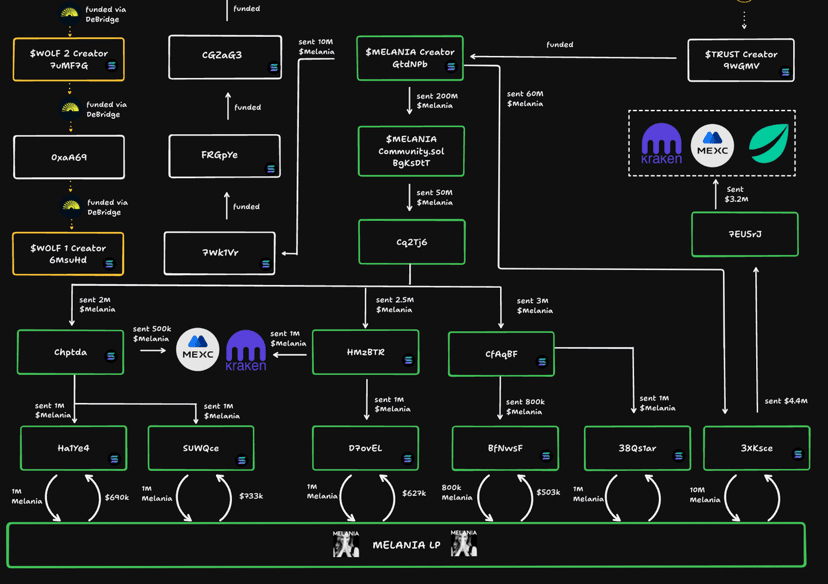Click the deBridge icon above the $WOLF 2 Creator node
This screenshot has height=584, width=828.
point(69,13)
